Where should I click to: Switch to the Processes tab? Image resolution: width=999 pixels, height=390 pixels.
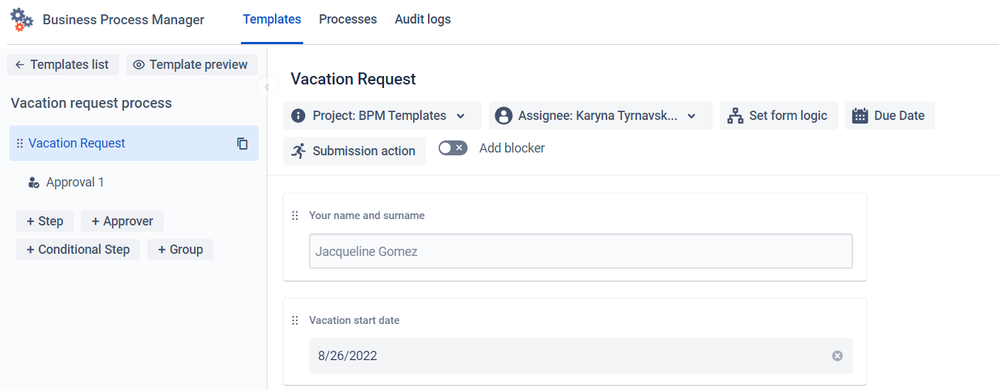coord(348,19)
